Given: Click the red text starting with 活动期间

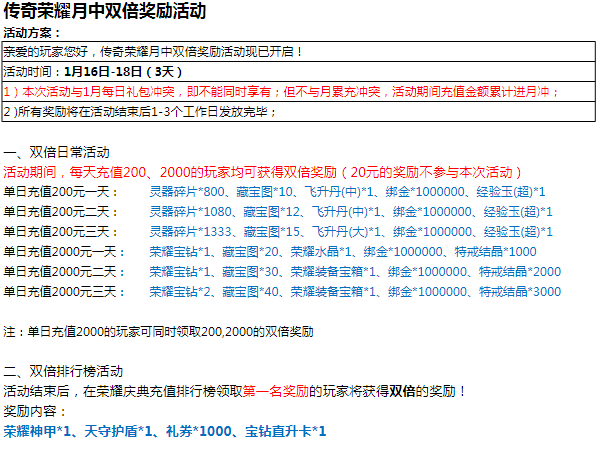Looking at the screenshot, I should (x=260, y=171).
